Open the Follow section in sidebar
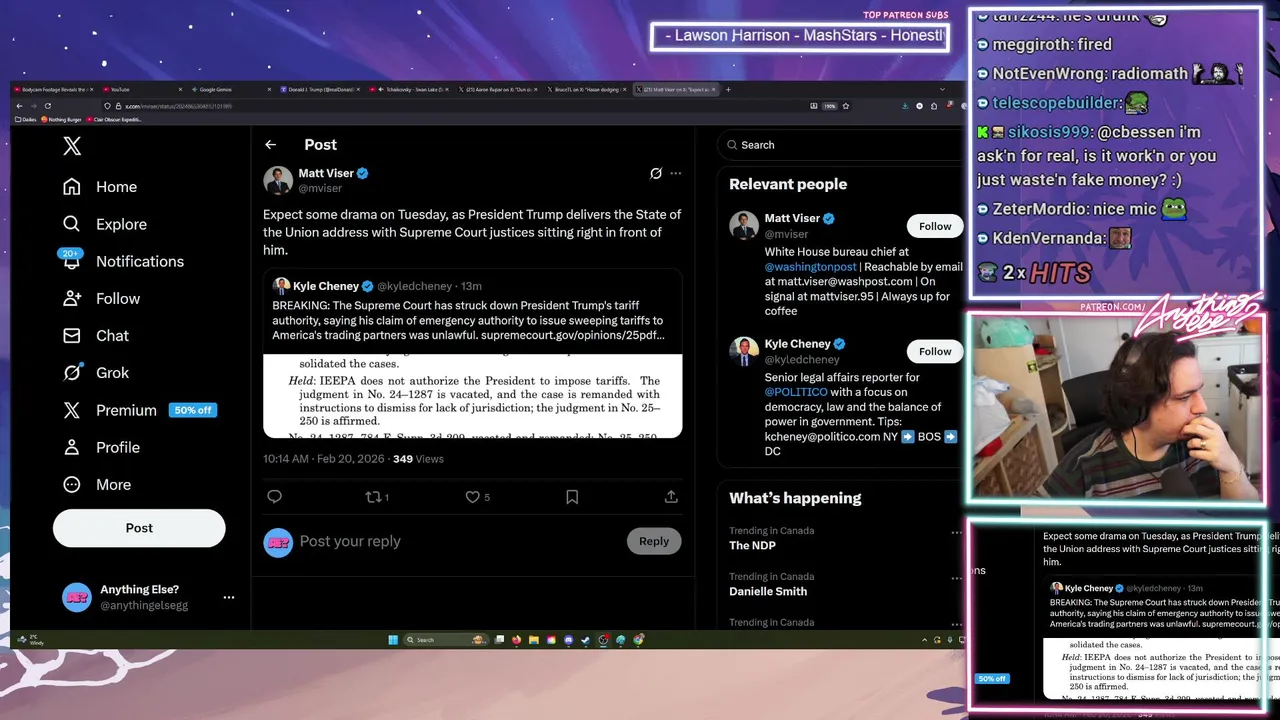The height and width of the screenshot is (720, 1280). coord(101,298)
